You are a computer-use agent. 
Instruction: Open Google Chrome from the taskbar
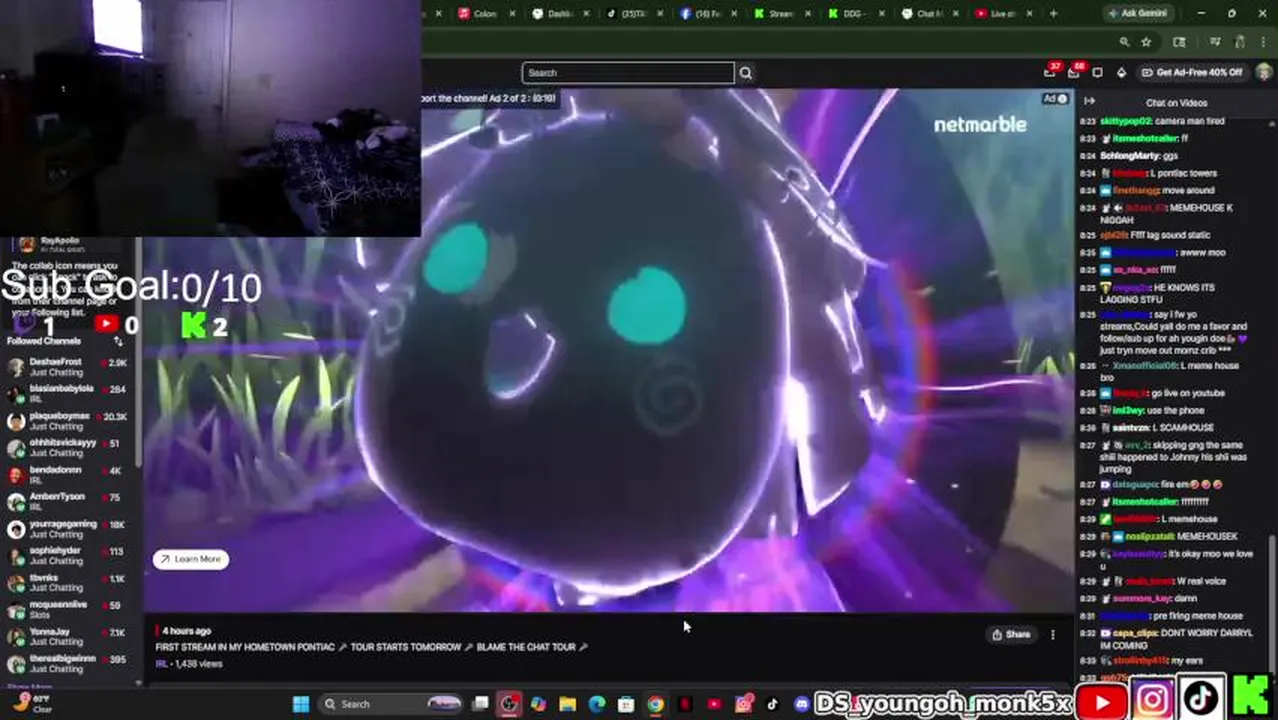pyautogui.click(x=655, y=704)
